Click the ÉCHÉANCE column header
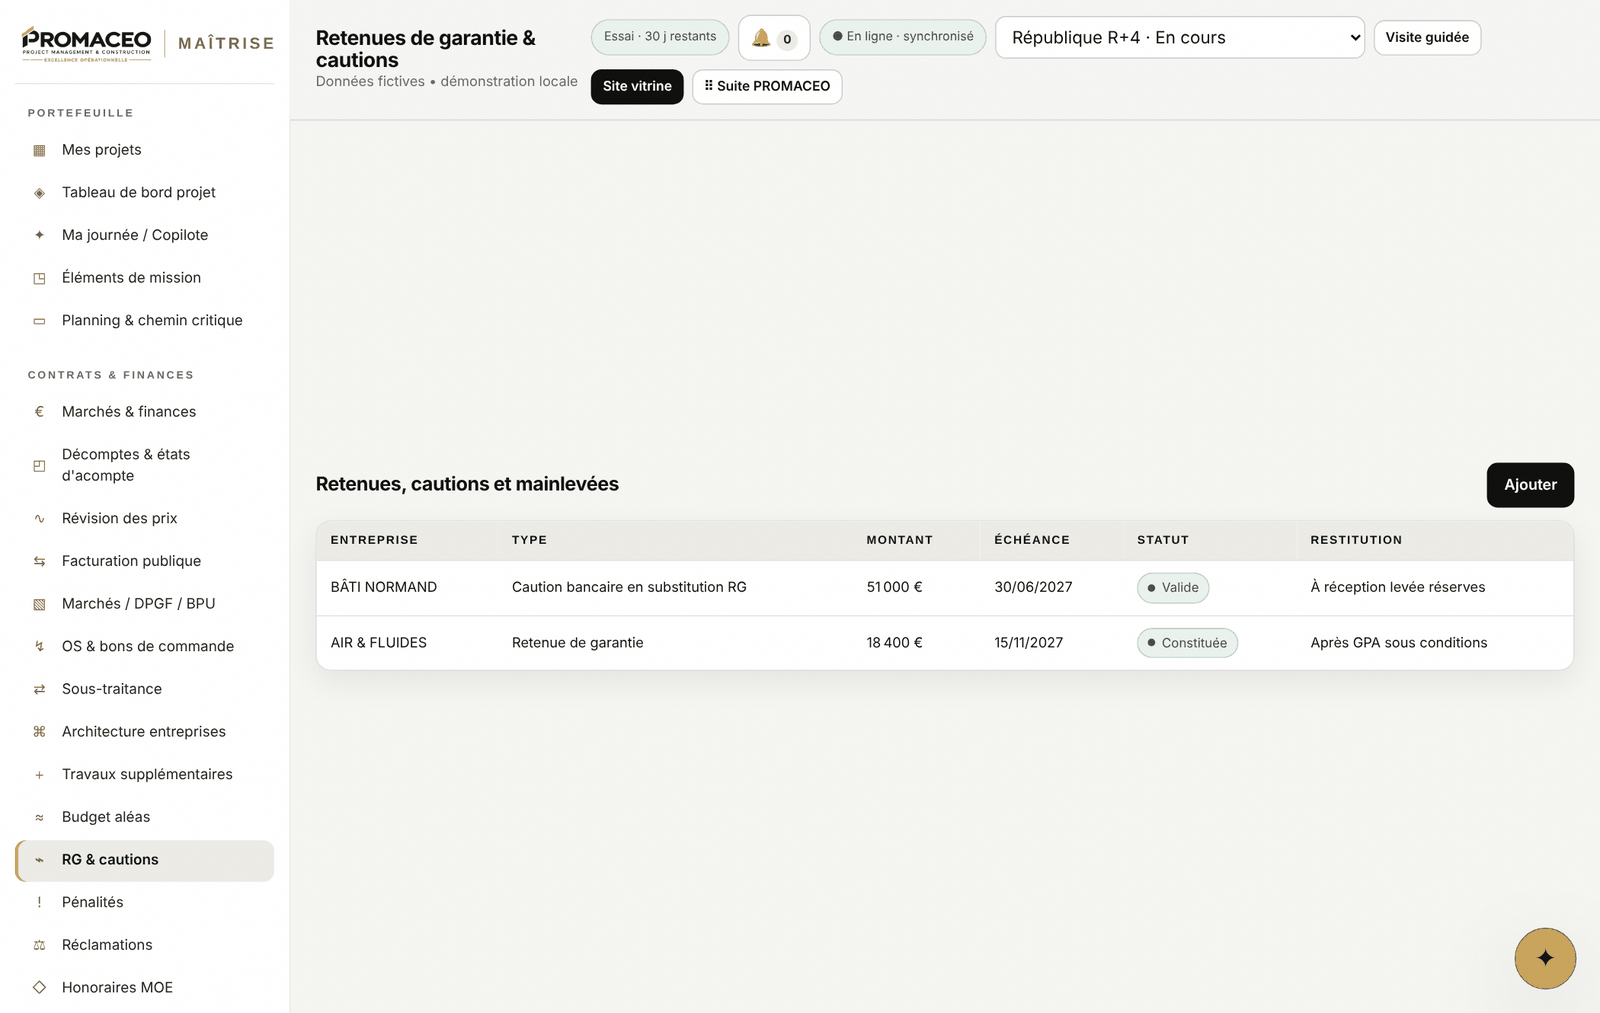This screenshot has width=1600, height=1013. (x=1032, y=540)
